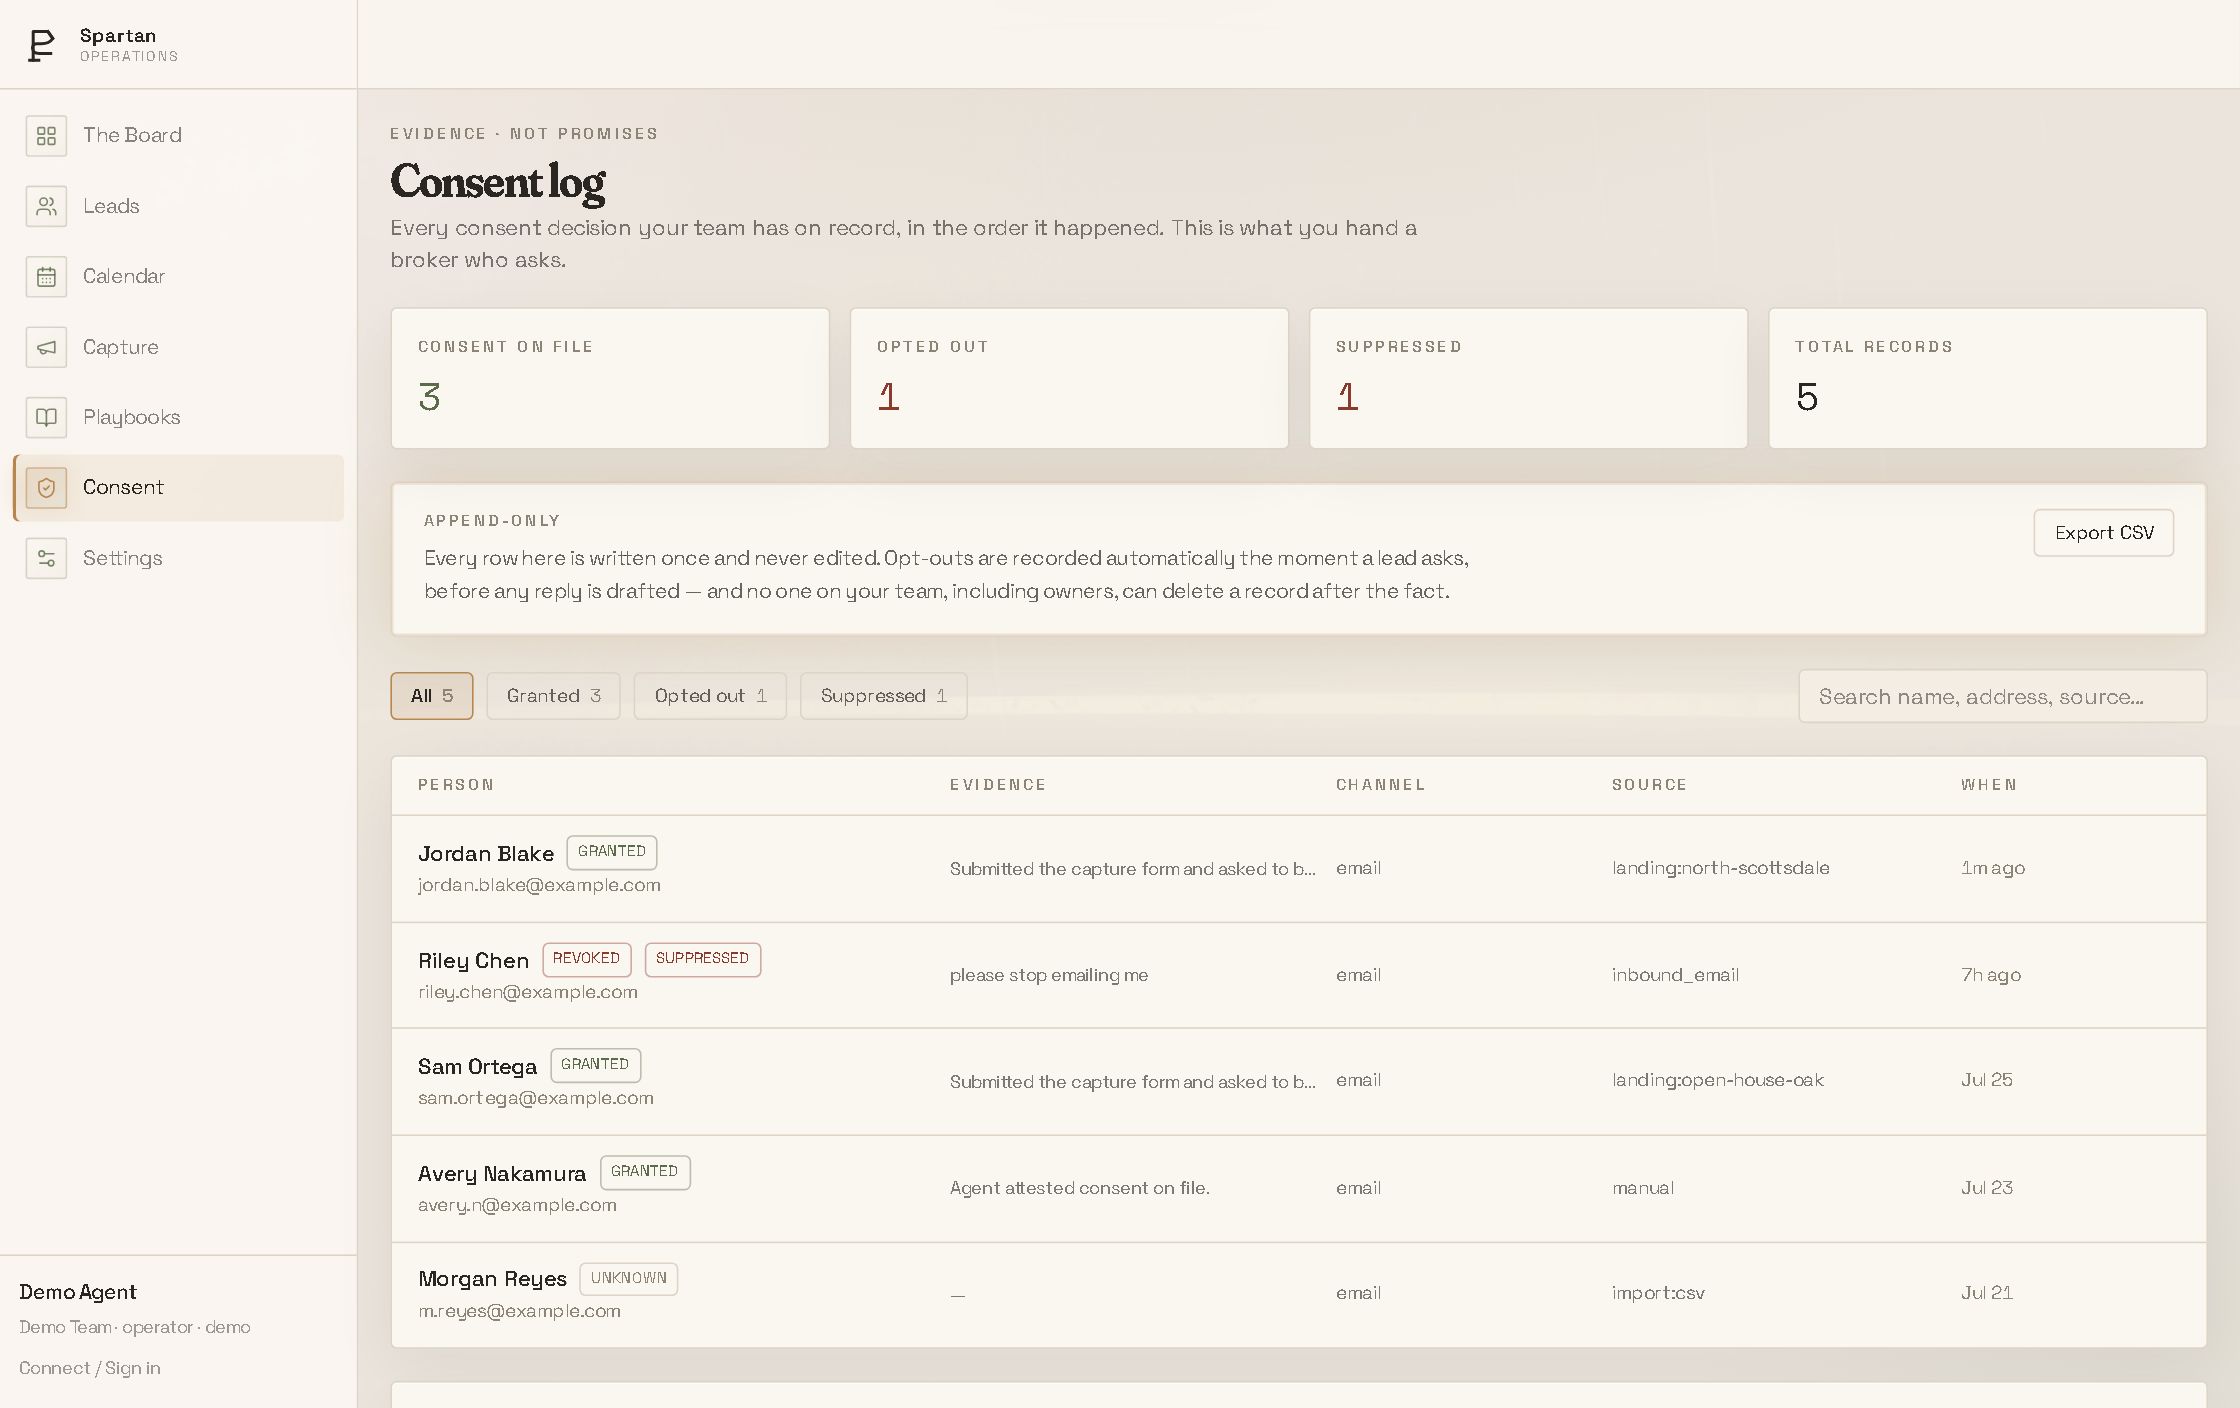Select the Jordan Blake row name
Image resolution: width=2240 pixels, height=1408 pixels.
[486, 854]
